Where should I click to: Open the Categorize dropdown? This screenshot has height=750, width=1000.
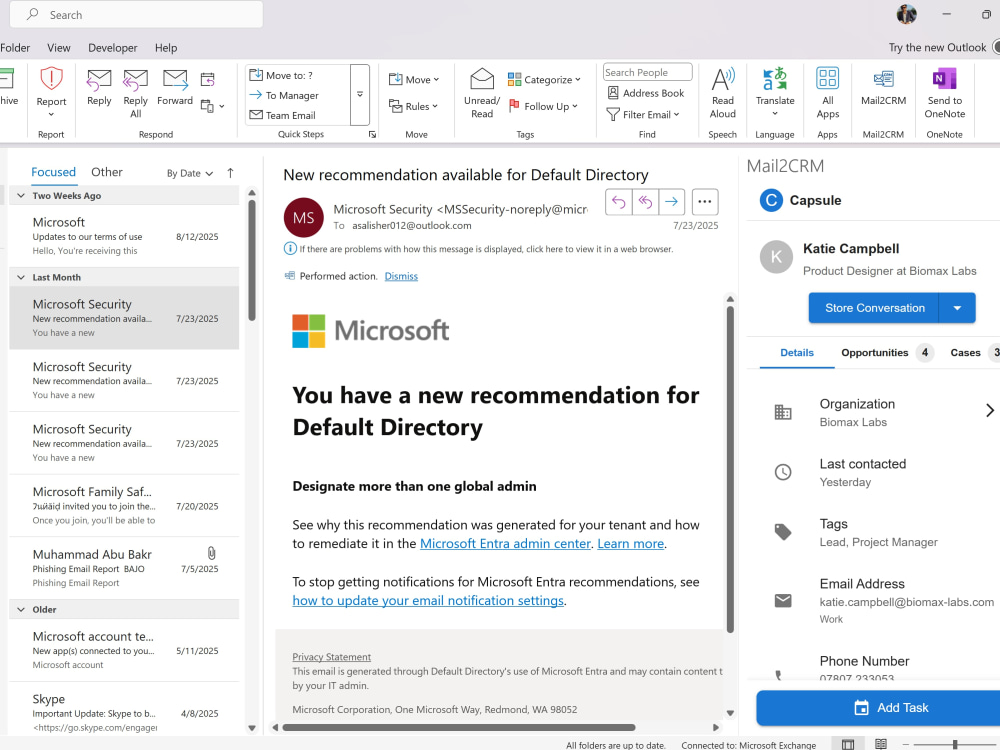pos(544,80)
